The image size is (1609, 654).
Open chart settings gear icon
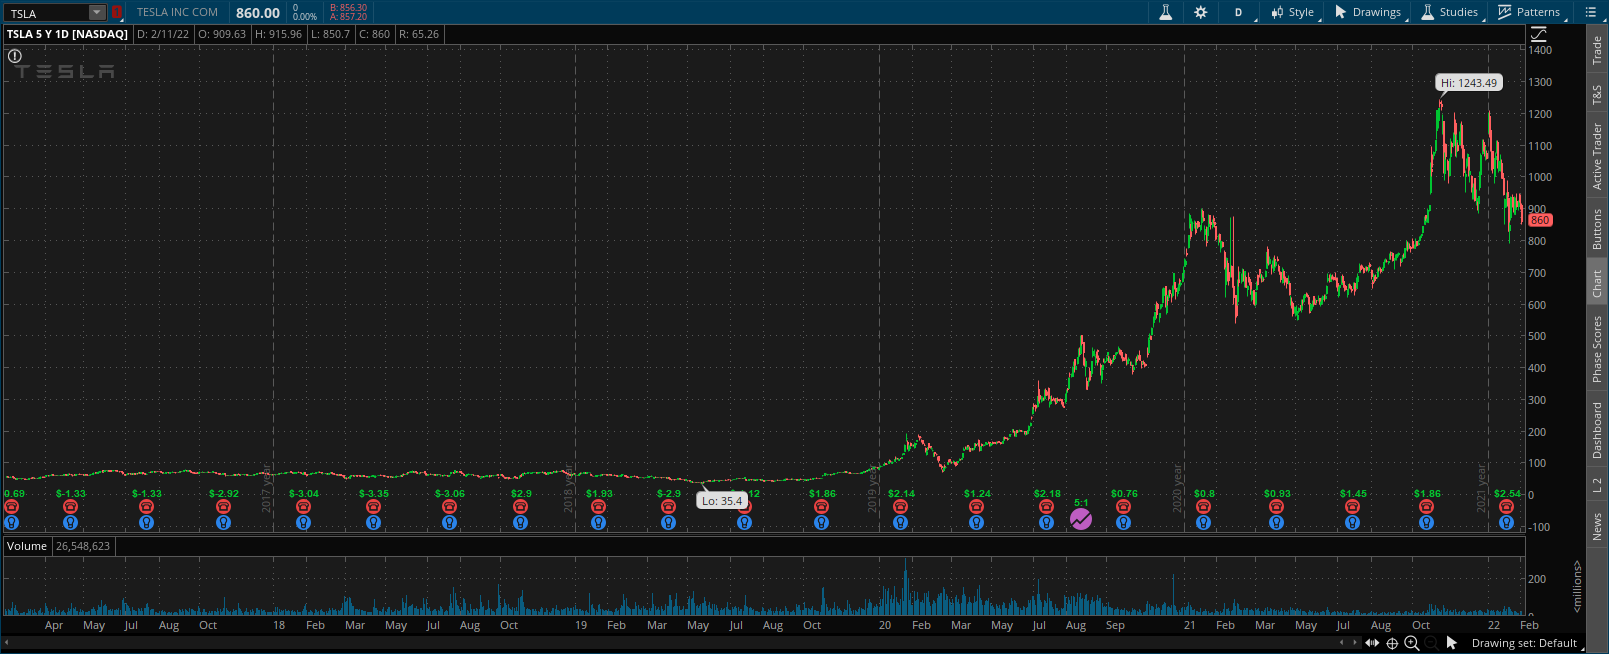click(x=1201, y=12)
